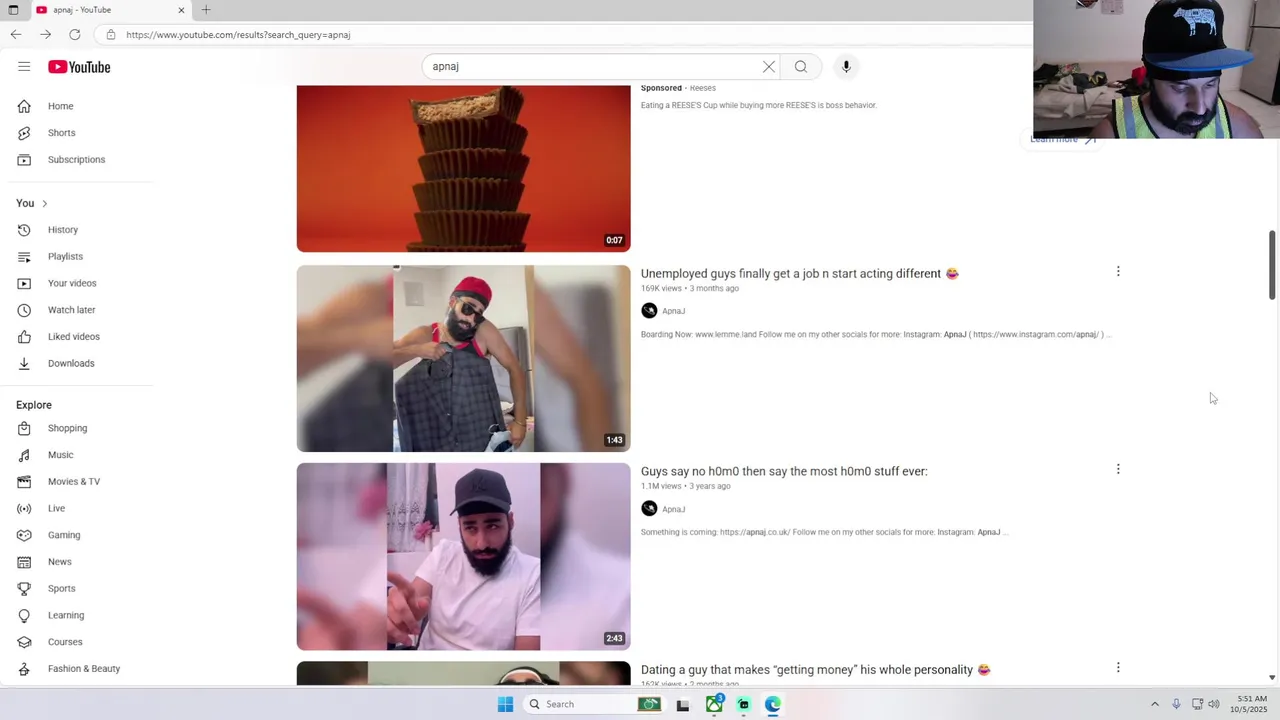Image resolution: width=1280 pixels, height=720 pixels.
Task: Open Subscriptions in the sidebar
Action: click(77, 160)
